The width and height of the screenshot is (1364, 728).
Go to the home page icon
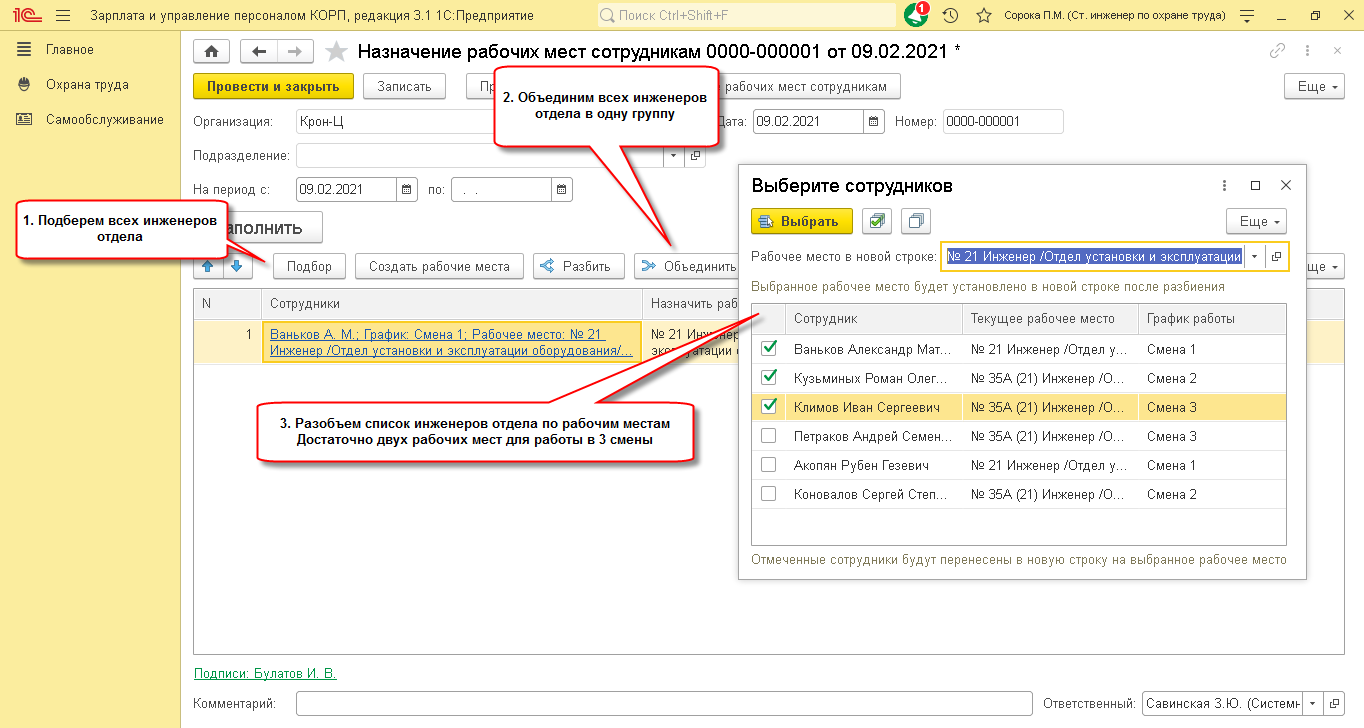(x=211, y=52)
